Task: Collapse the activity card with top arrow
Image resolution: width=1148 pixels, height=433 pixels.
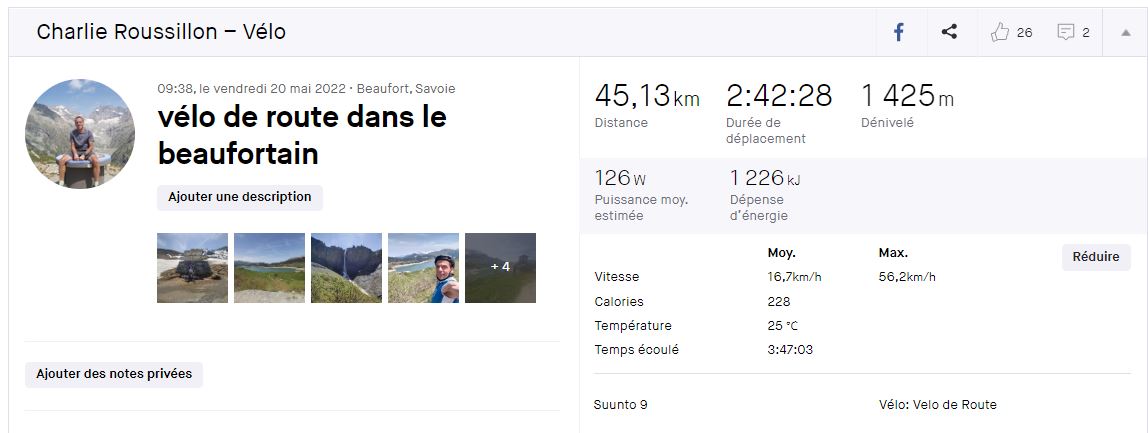Action: [1126, 32]
